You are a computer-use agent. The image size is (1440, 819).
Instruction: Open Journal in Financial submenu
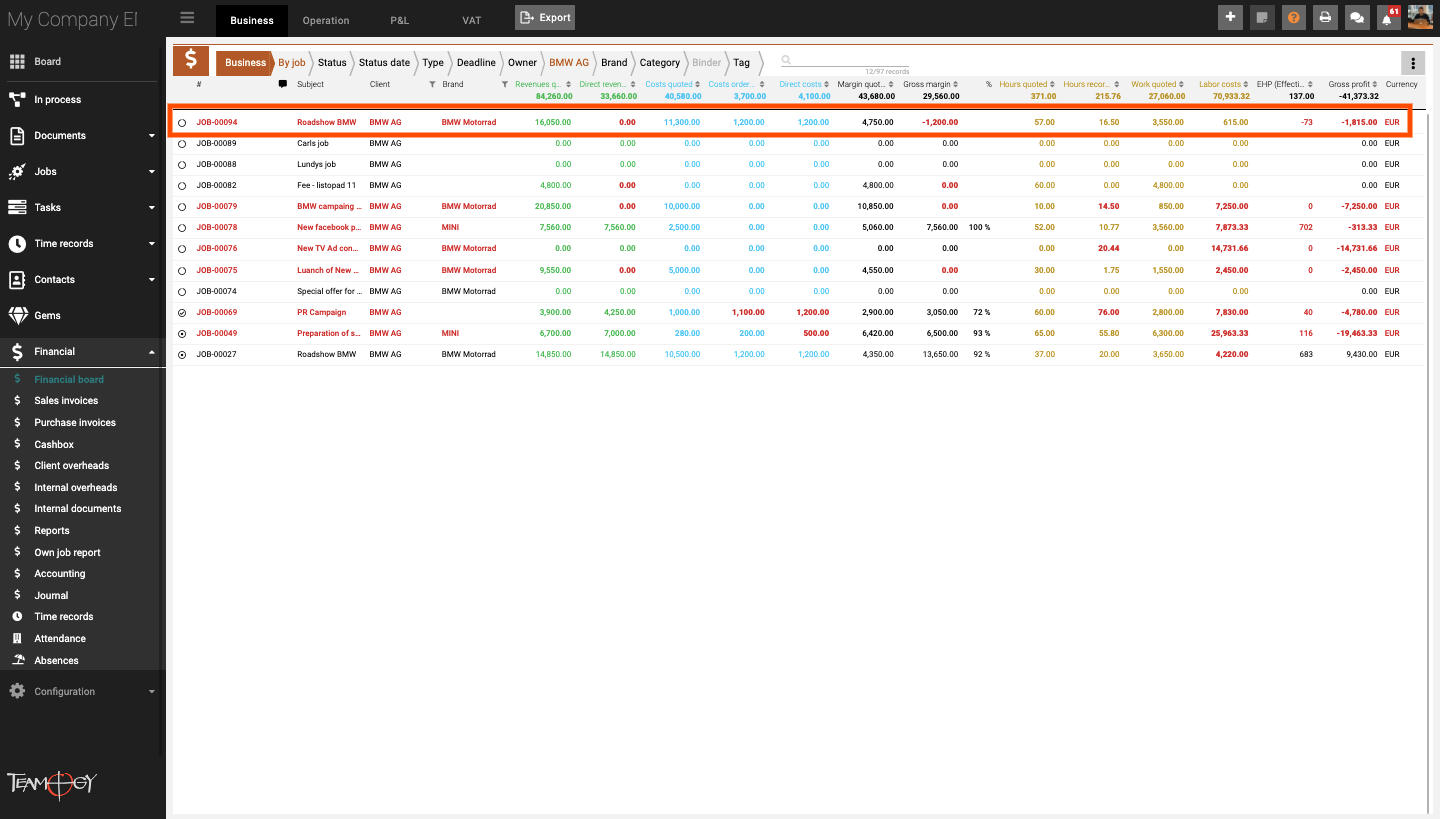point(51,595)
